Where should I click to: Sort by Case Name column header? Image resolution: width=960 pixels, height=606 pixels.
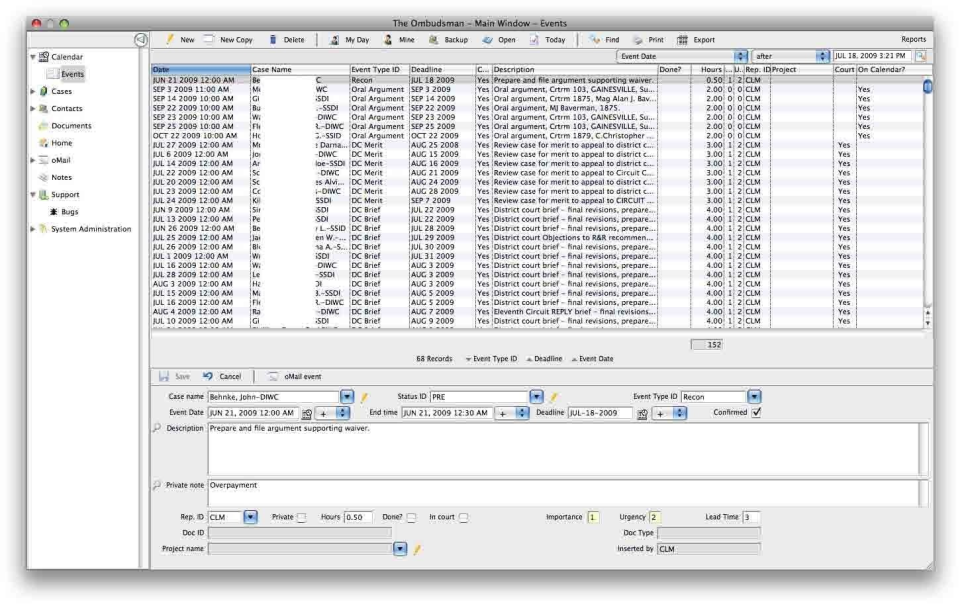(300, 69)
